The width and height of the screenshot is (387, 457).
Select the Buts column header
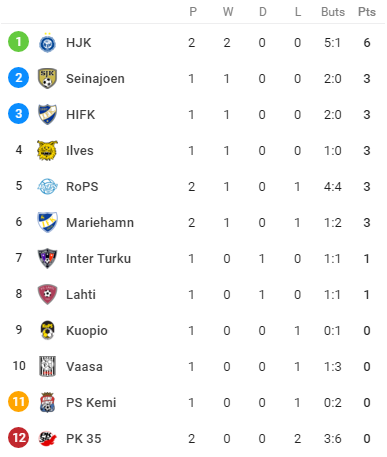click(333, 12)
